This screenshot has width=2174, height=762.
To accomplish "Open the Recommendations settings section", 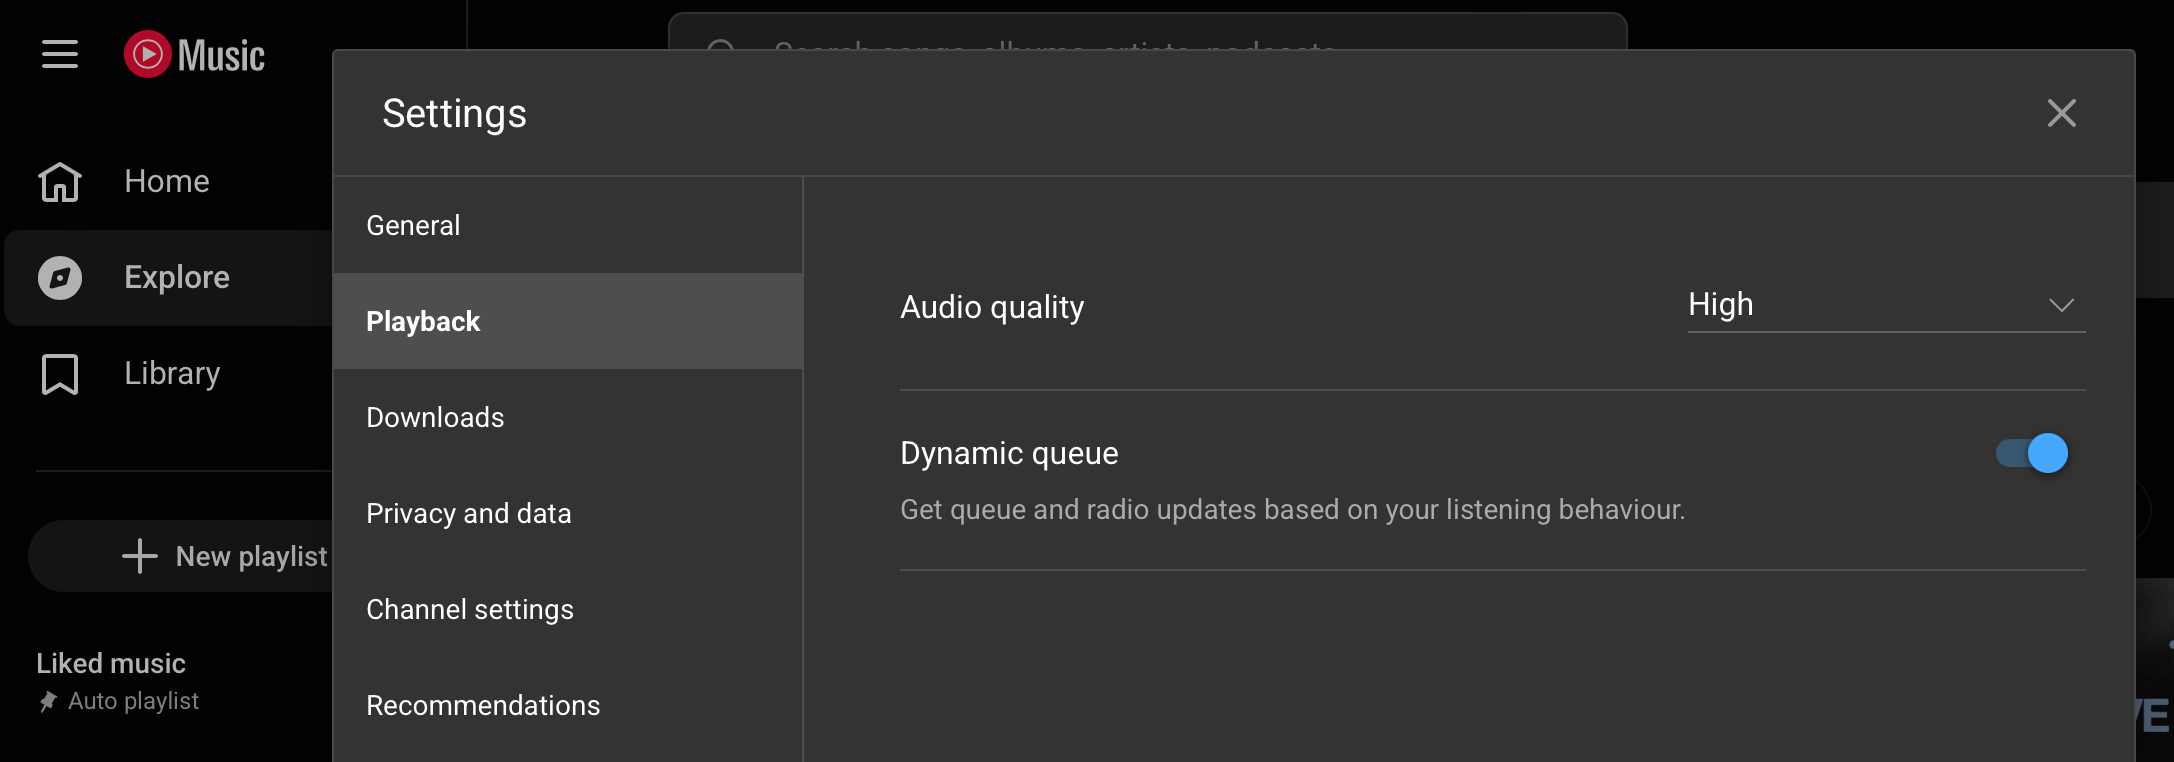I will [567, 706].
